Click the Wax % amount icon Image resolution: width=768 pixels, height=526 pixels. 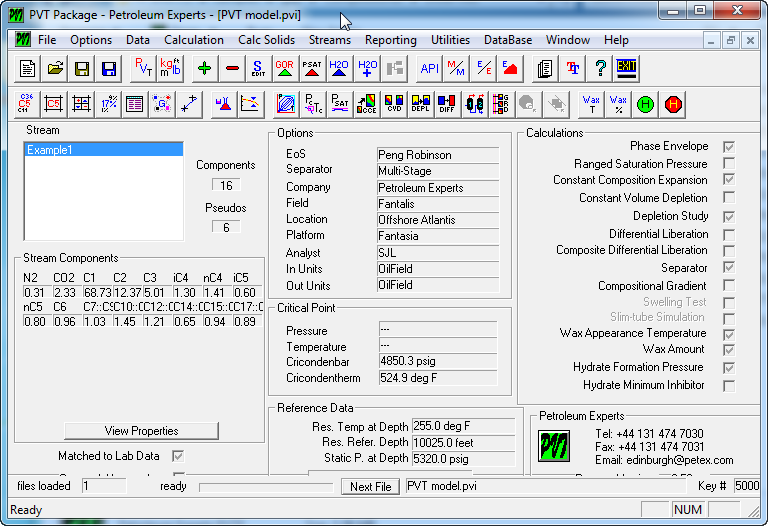[618, 104]
